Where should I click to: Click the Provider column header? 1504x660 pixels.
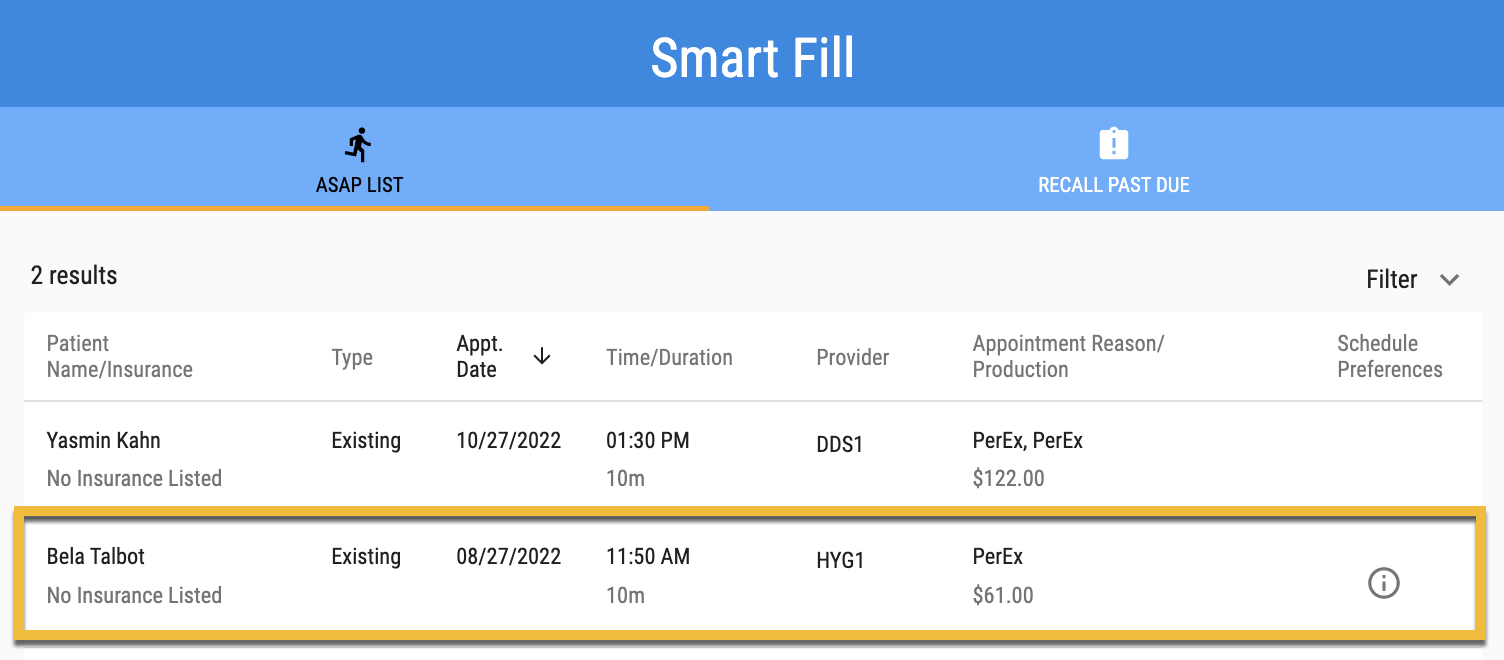[x=852, y=358]
